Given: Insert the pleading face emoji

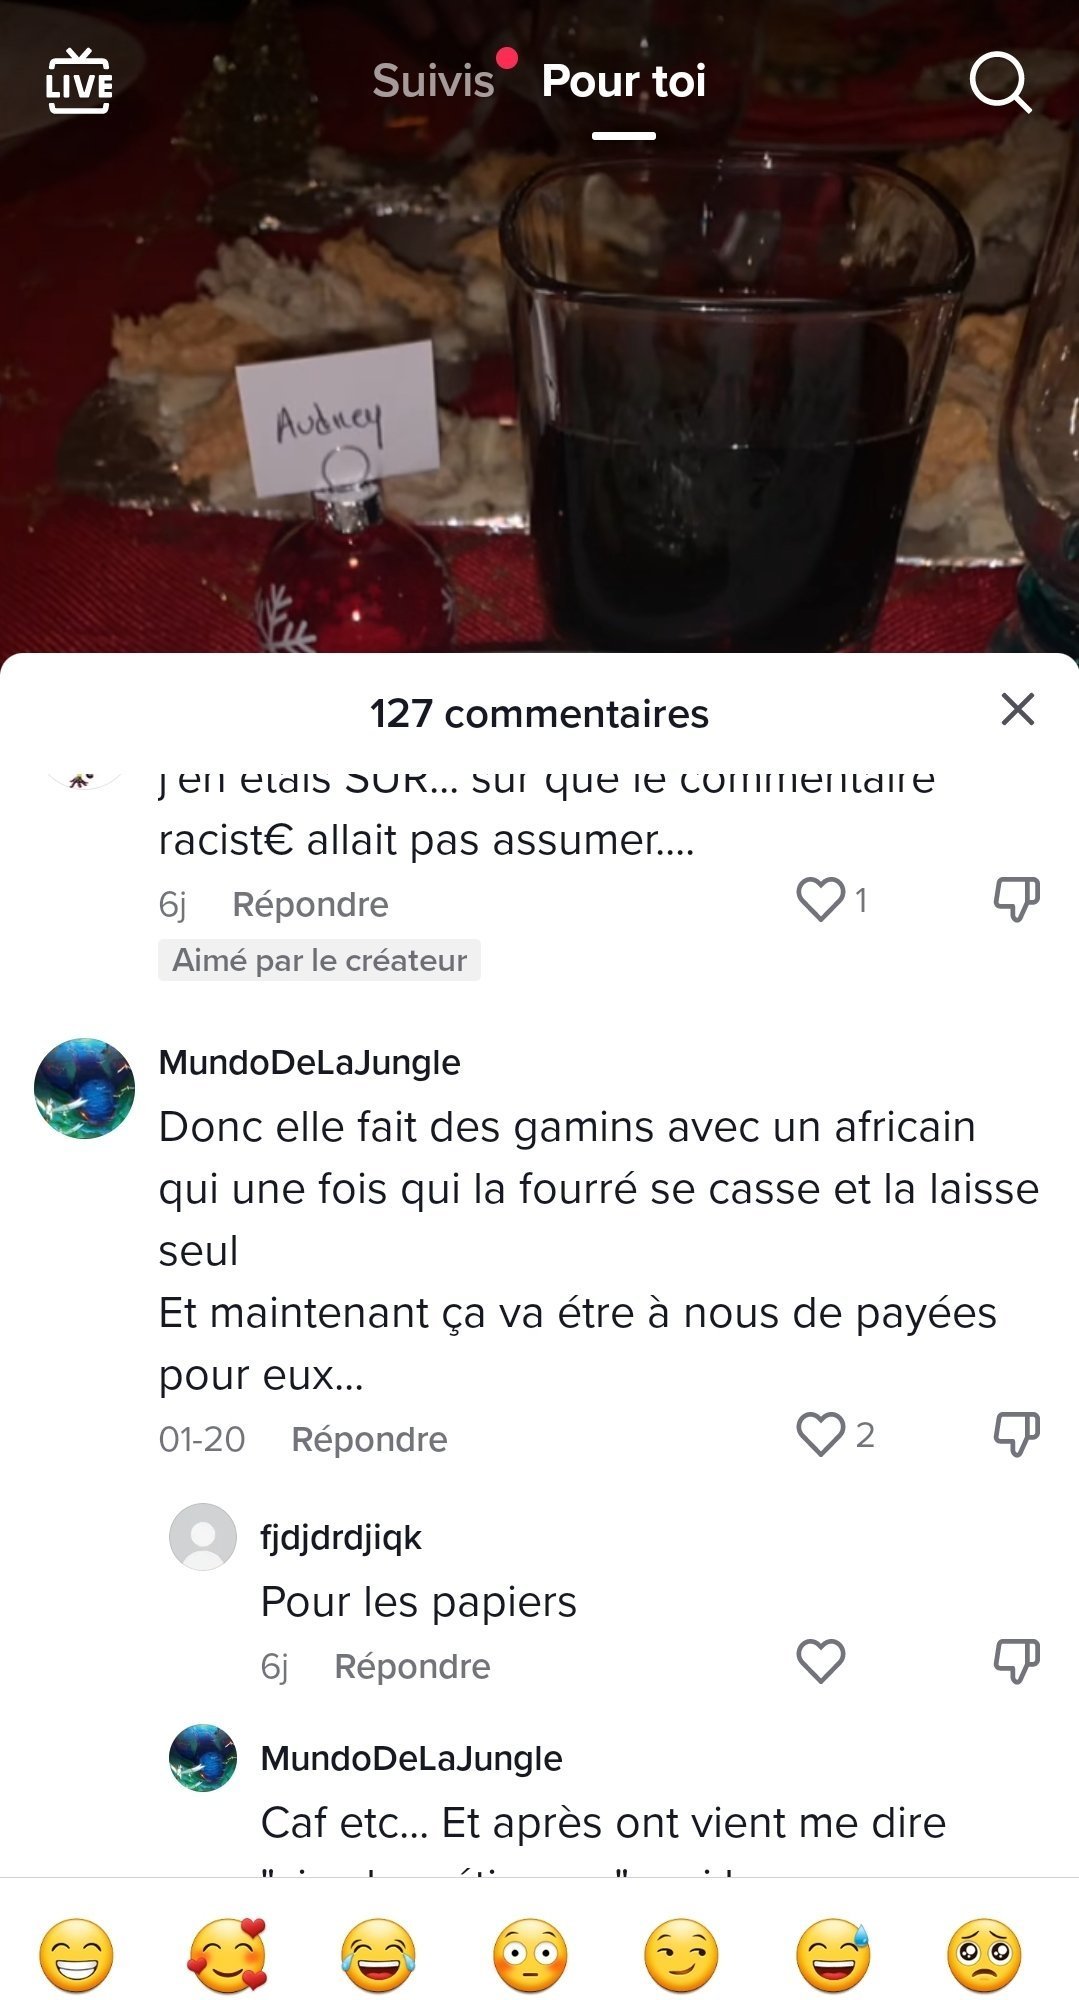Looking at the screenshot, I should click(984, 1955).
